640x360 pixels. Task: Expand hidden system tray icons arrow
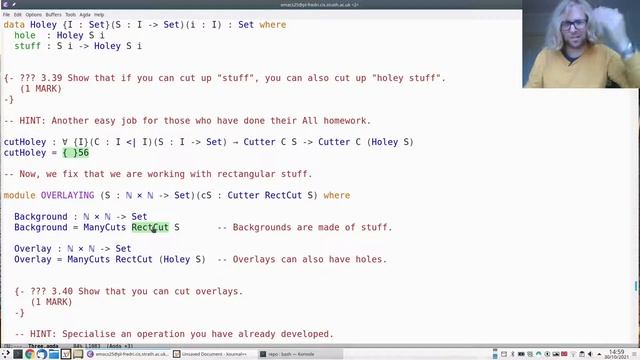click(599, 354)
